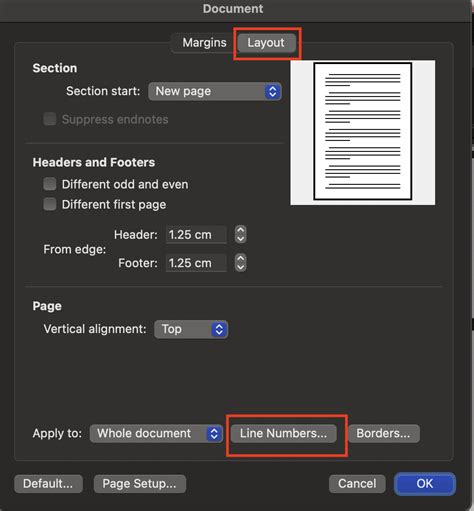Click the Footer from-edge stepper arrows
The height and width of the screenshot is (511, 474).
click(240, 263)
